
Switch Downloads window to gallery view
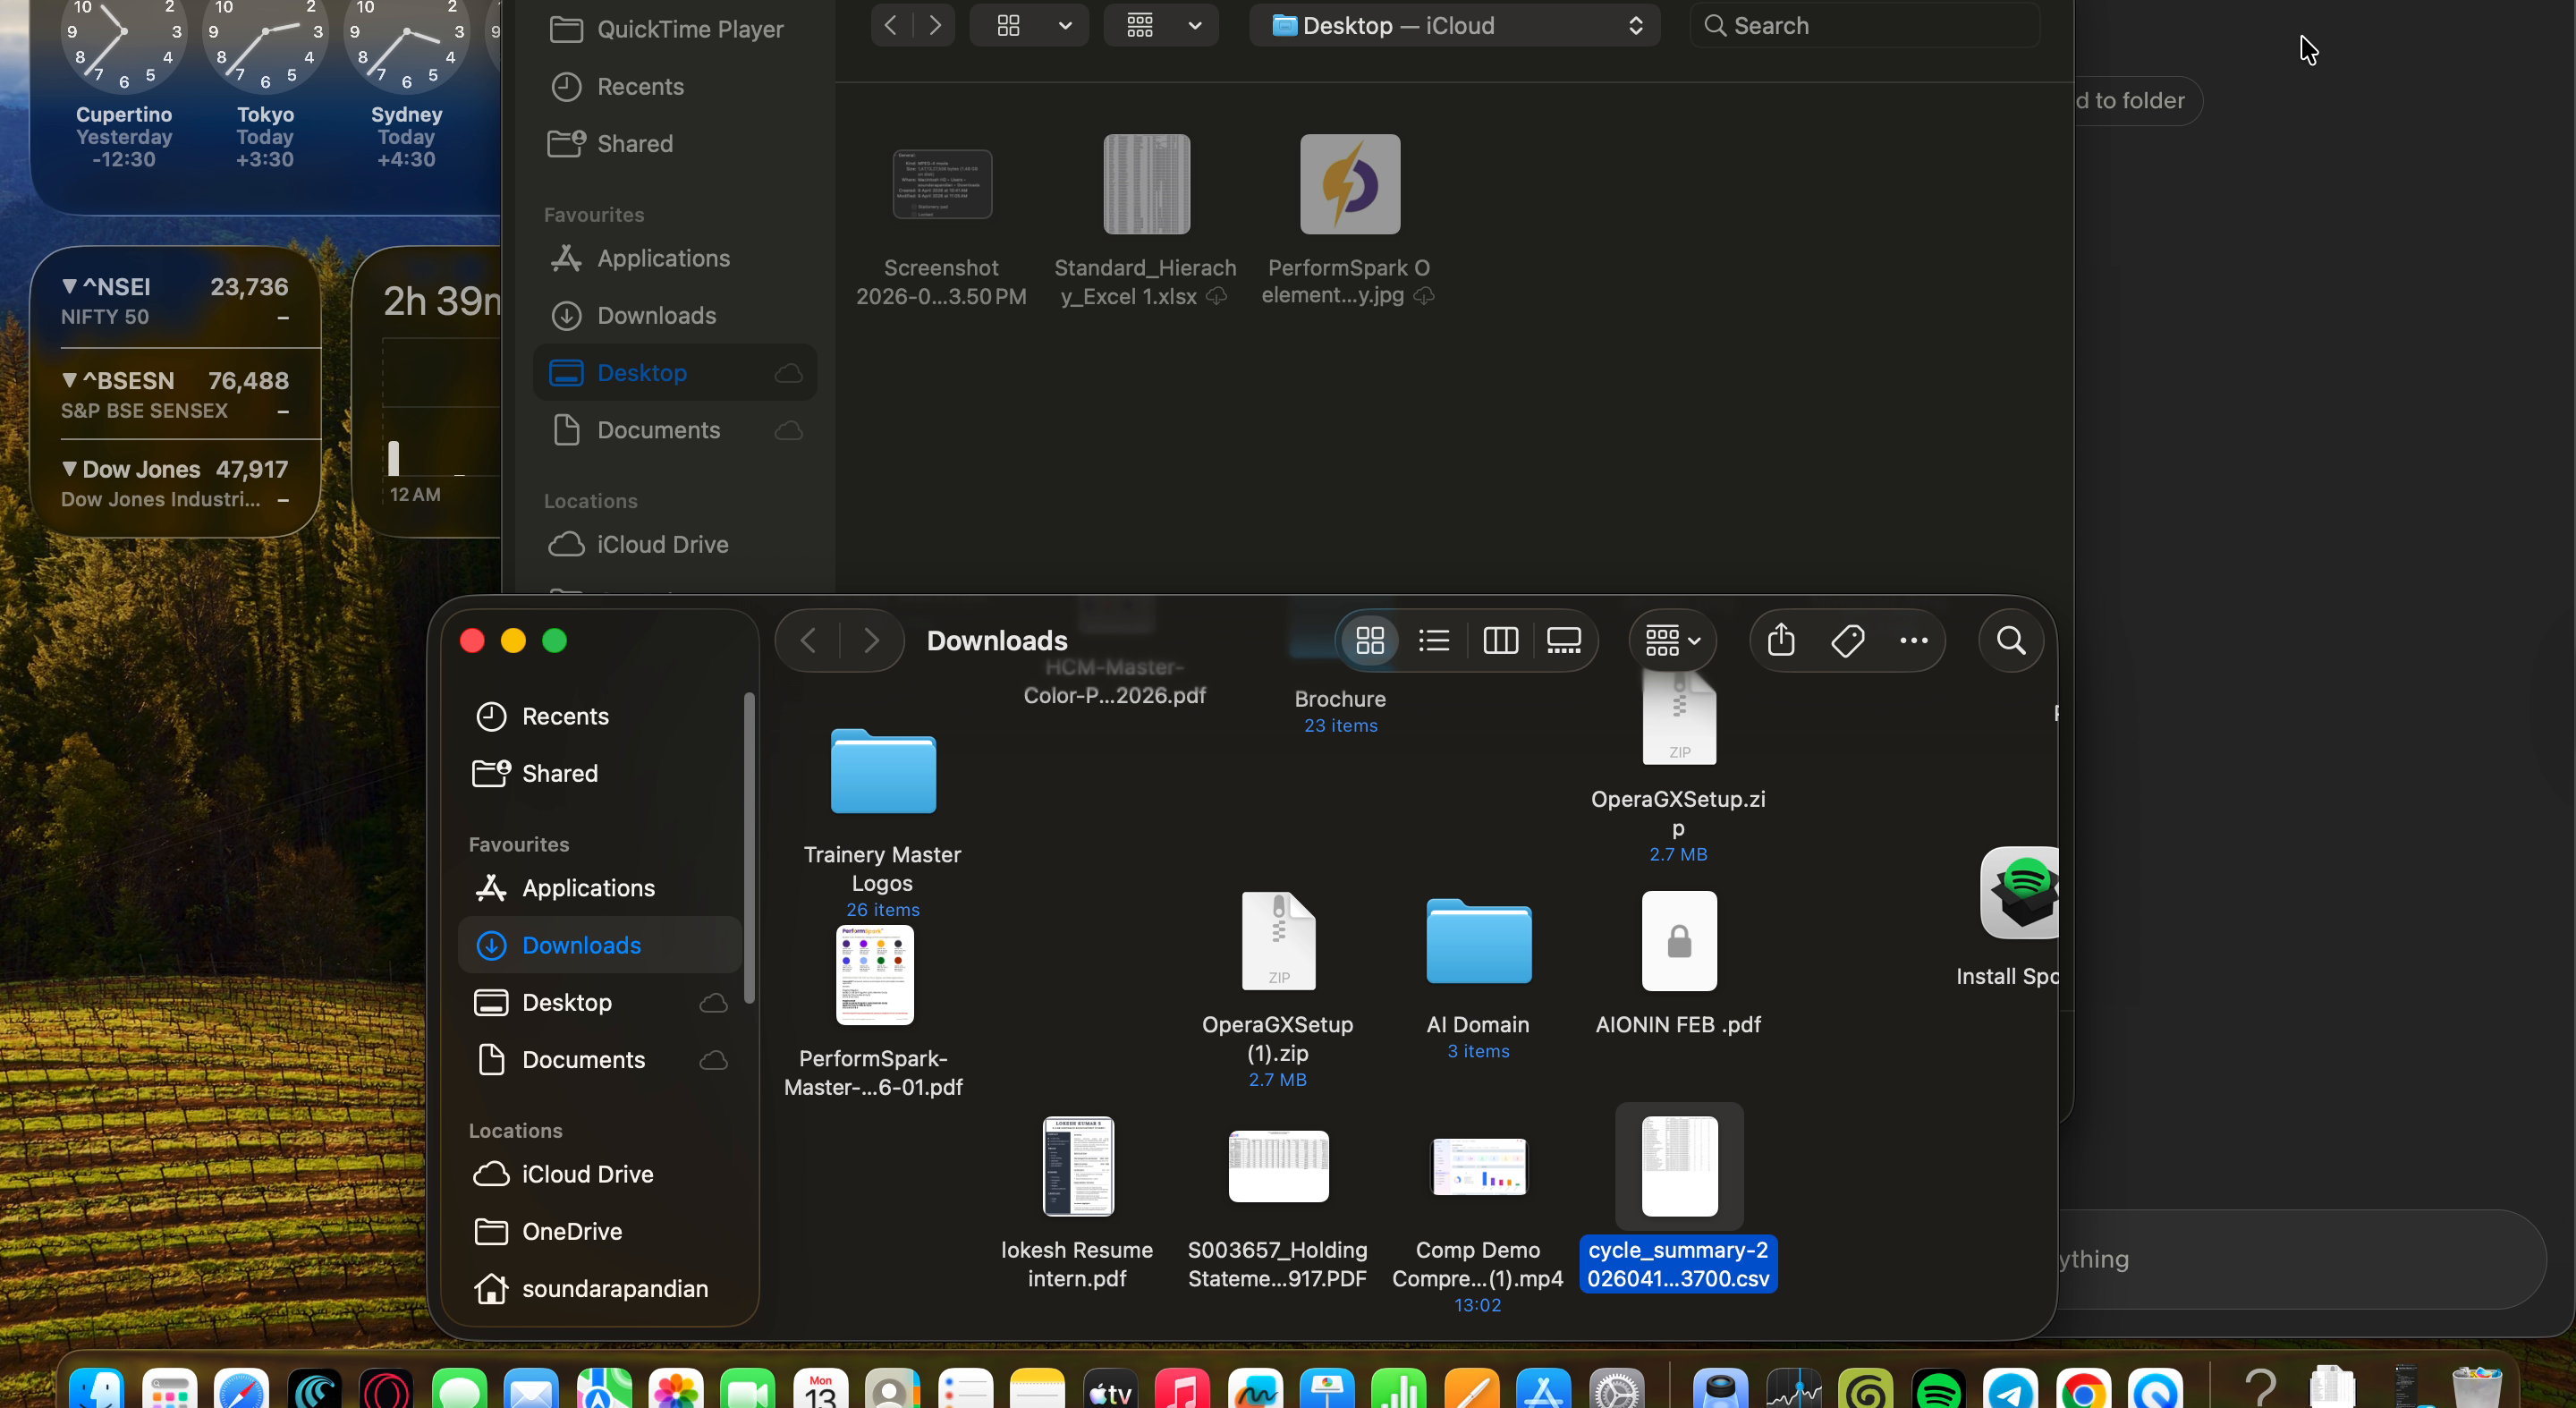point(1564,640)
